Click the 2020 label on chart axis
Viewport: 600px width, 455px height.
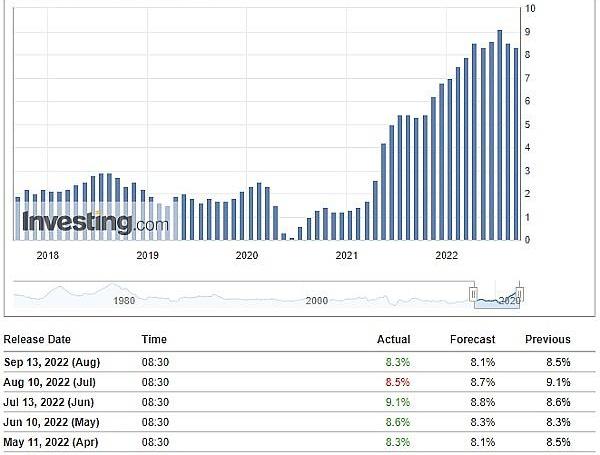pos(247,255)
